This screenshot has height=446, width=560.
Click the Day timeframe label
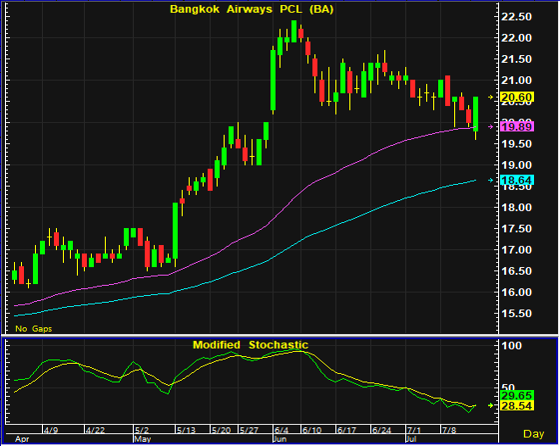[x=534, y=434]
